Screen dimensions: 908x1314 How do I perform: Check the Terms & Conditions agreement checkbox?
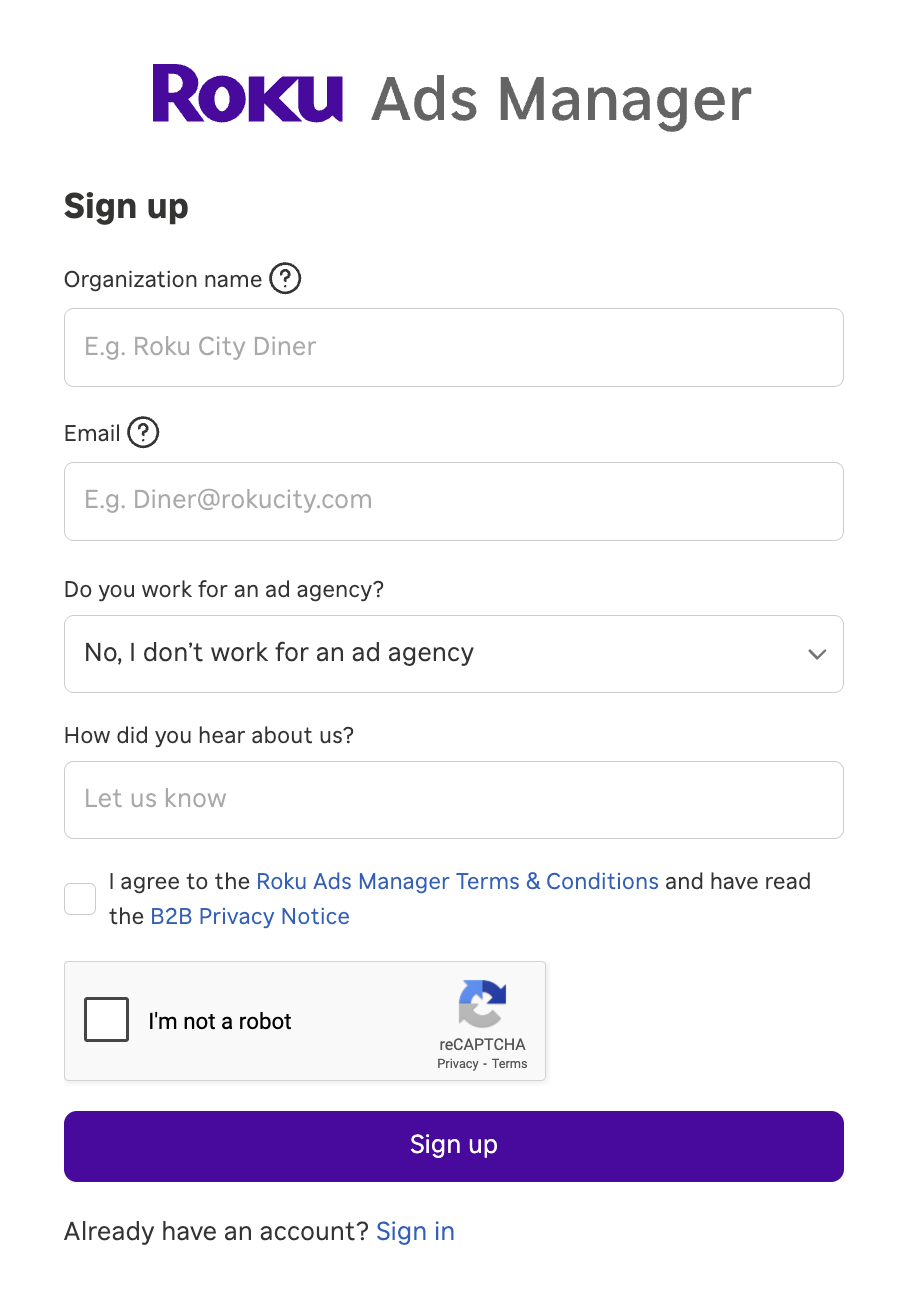tap(80, 899)
